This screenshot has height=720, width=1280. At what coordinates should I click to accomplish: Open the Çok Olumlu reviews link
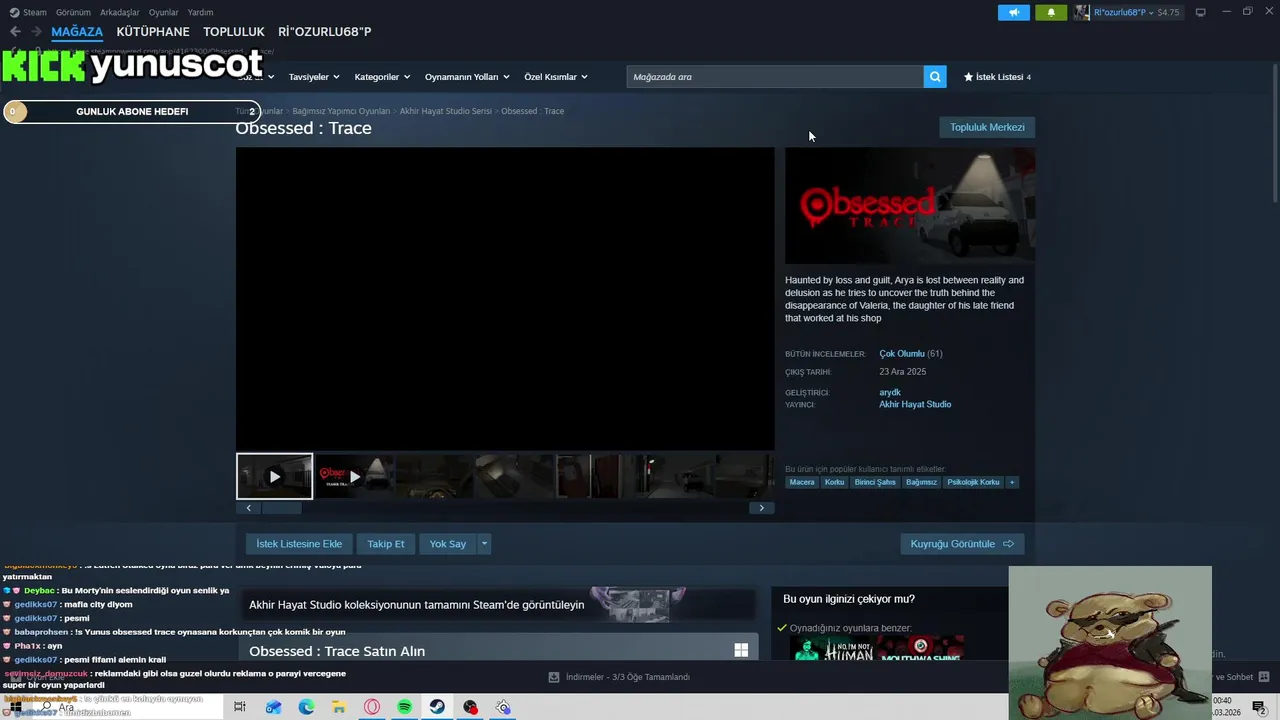(902, 354)
